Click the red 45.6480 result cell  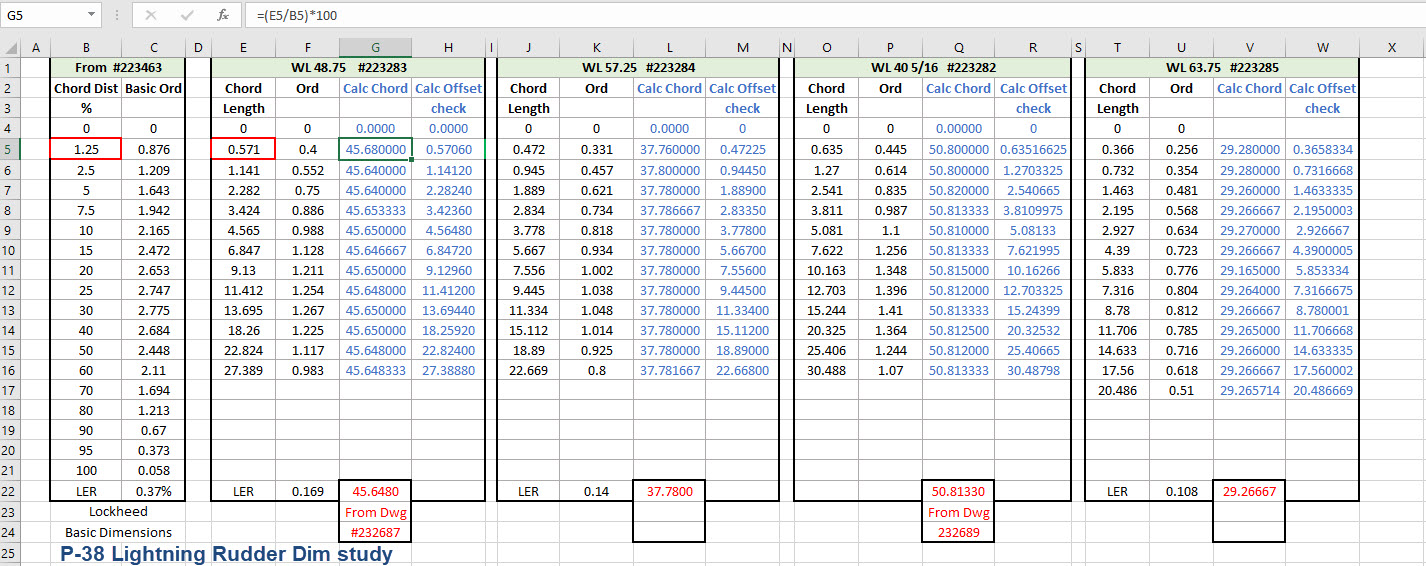click(375, 491)
